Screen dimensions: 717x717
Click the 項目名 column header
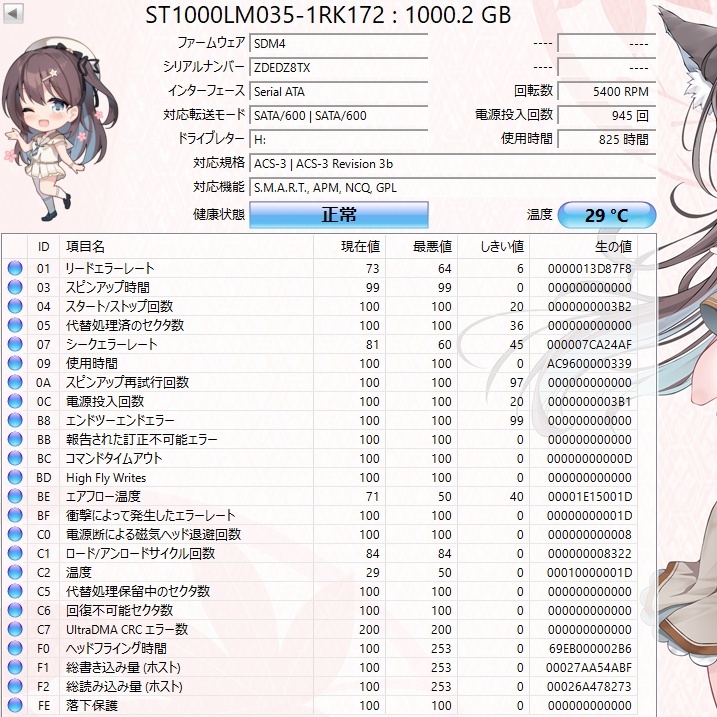coord(187,247)
